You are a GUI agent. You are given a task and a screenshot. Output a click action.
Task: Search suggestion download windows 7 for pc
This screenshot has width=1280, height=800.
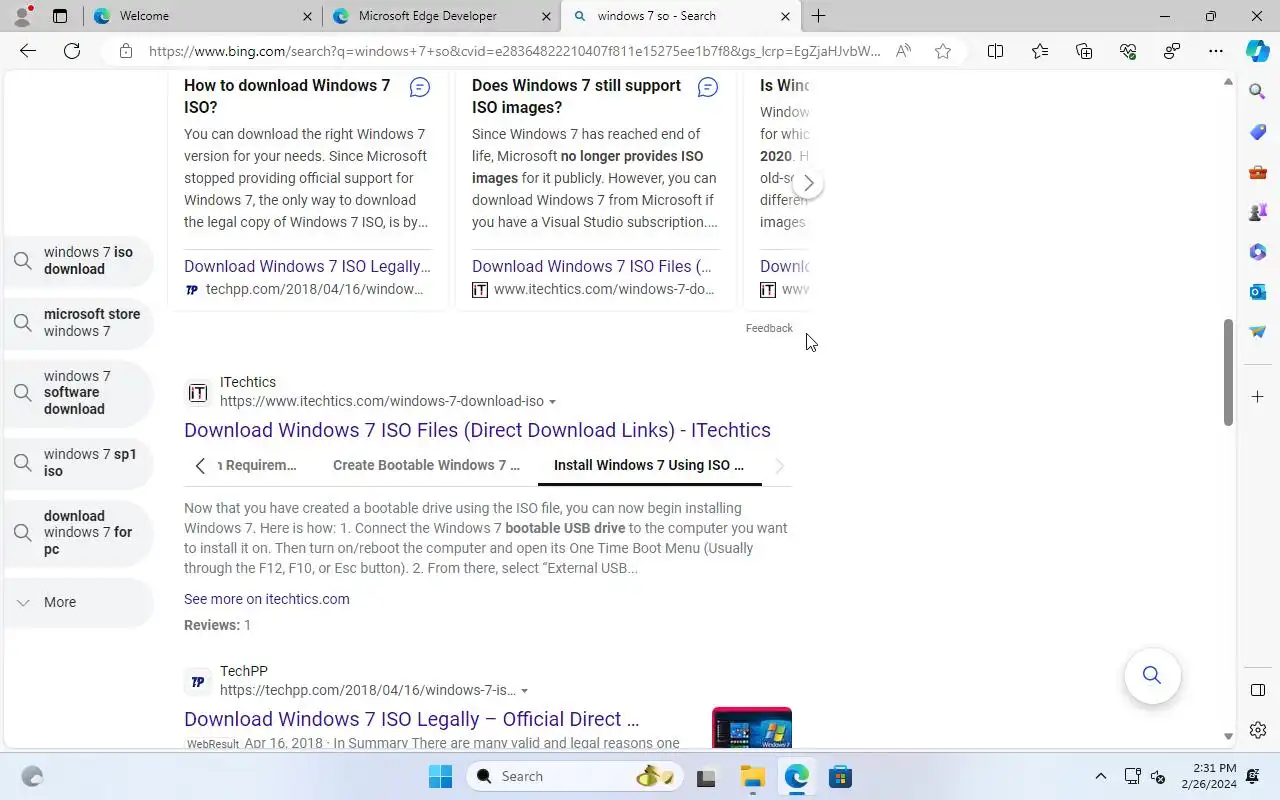pyautogui.click(x=78, y=533)
